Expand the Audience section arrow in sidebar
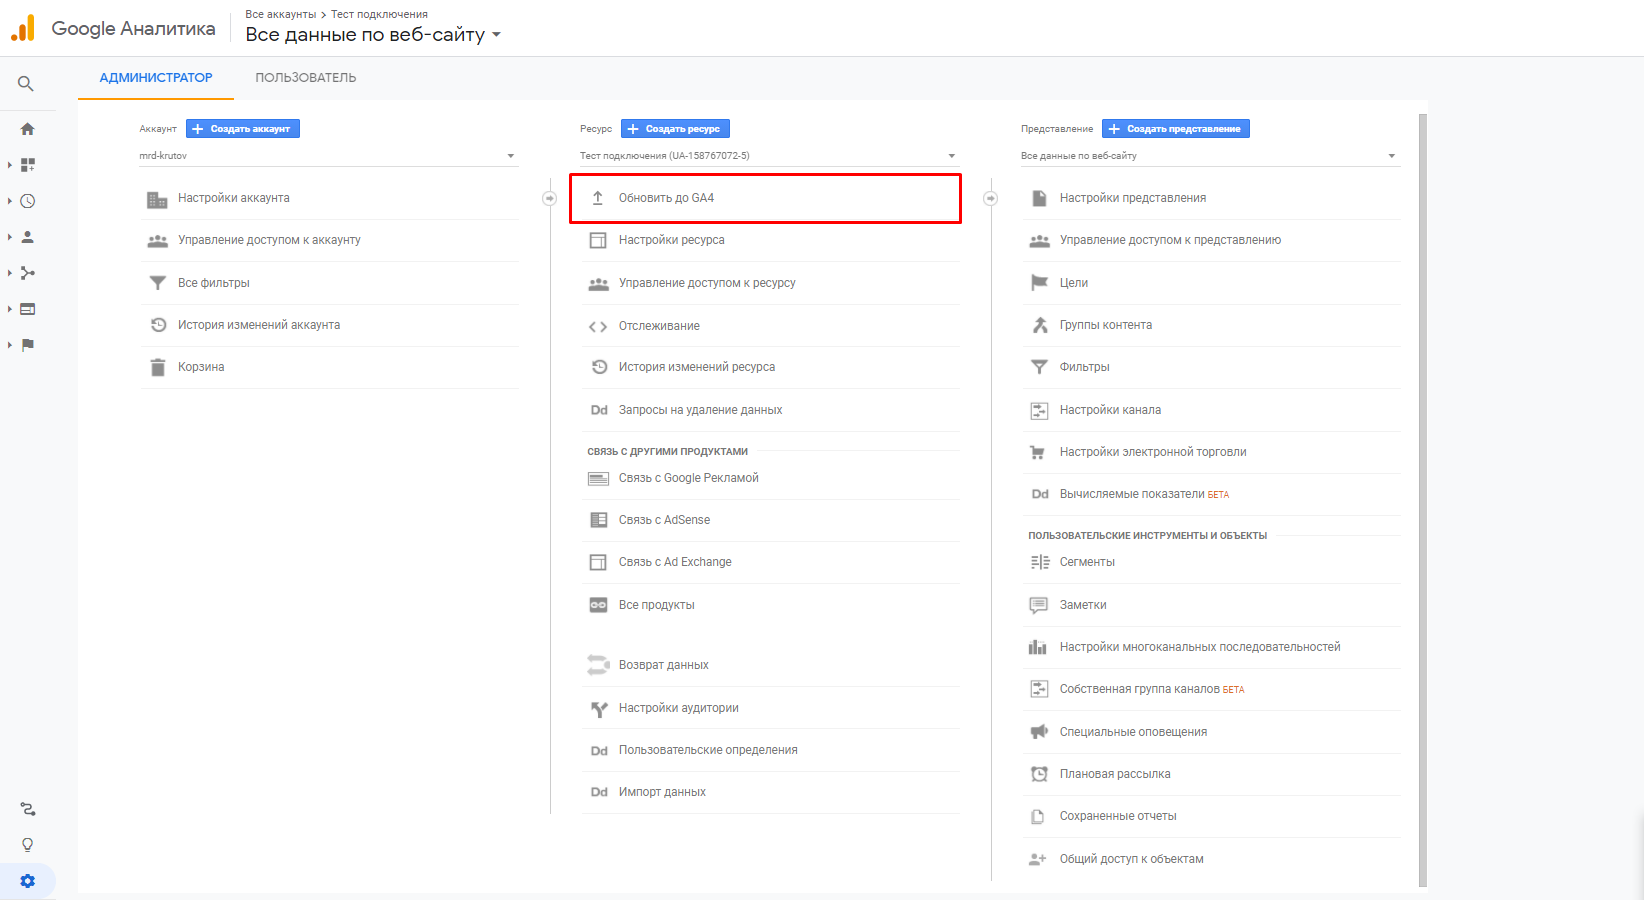Viewport: 1644px width, 900px height. [10, 237]
